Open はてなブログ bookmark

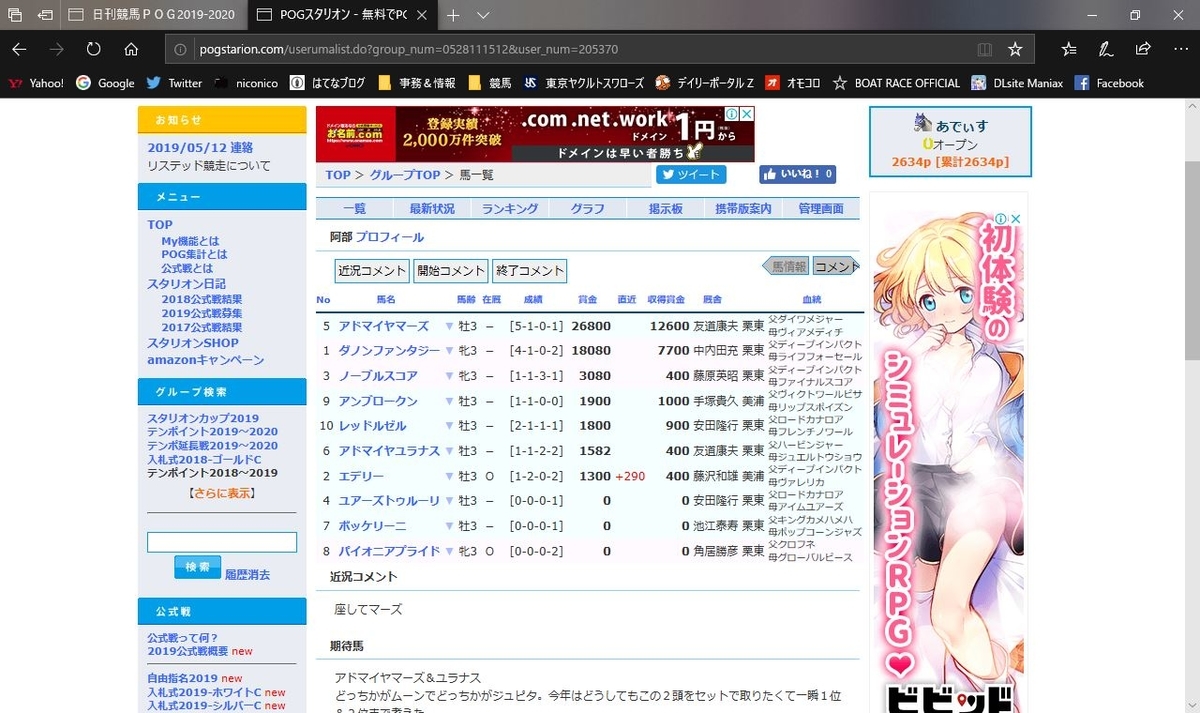click(x=328, y=83)
